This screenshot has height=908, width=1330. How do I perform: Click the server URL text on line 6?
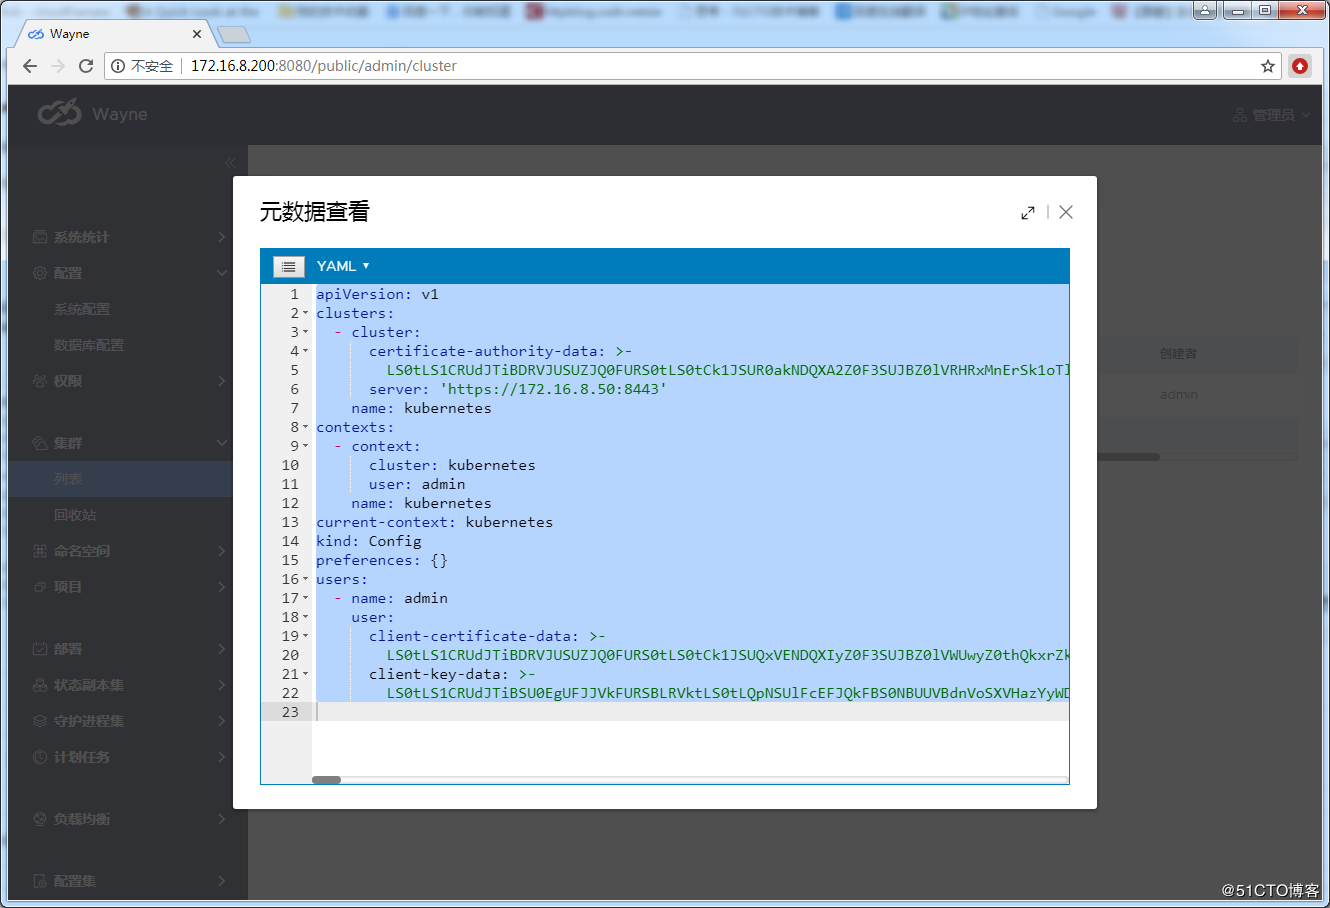point(553,389)
